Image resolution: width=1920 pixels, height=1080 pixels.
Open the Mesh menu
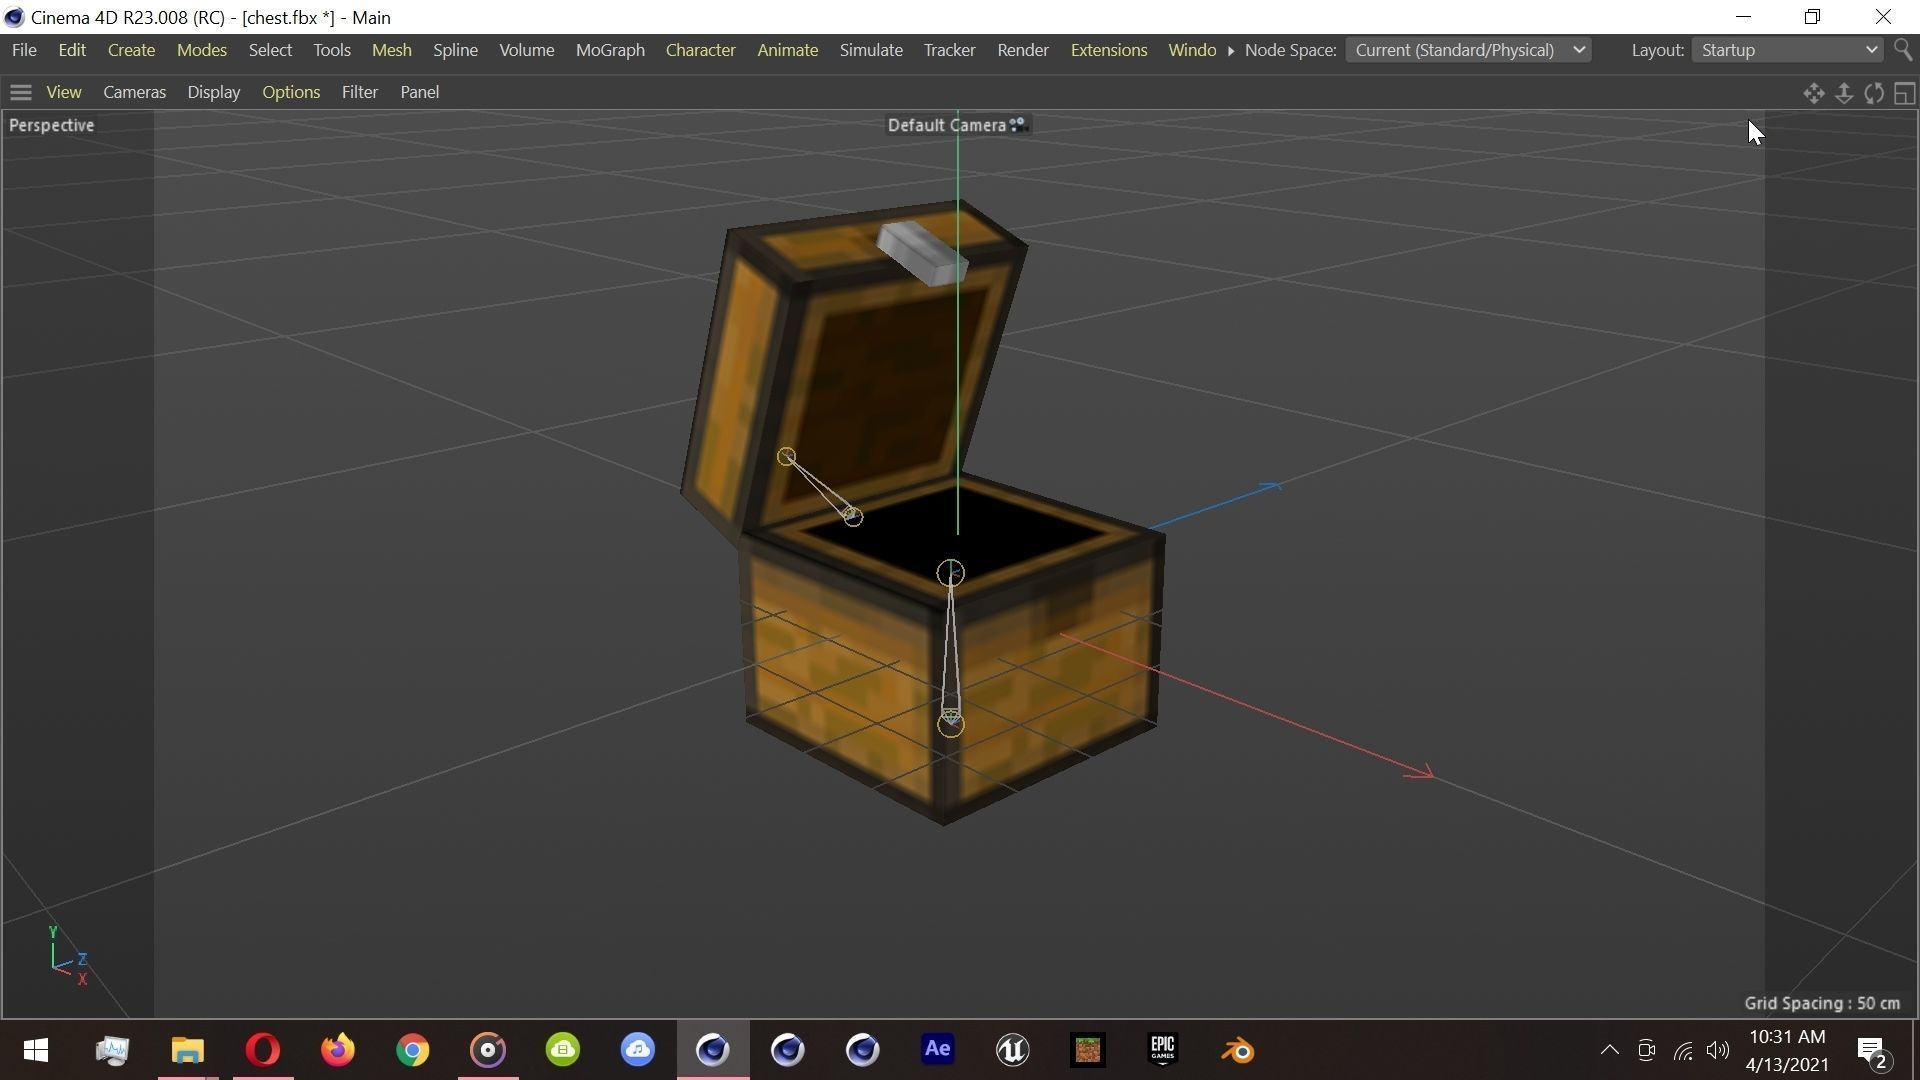point(392,50)
